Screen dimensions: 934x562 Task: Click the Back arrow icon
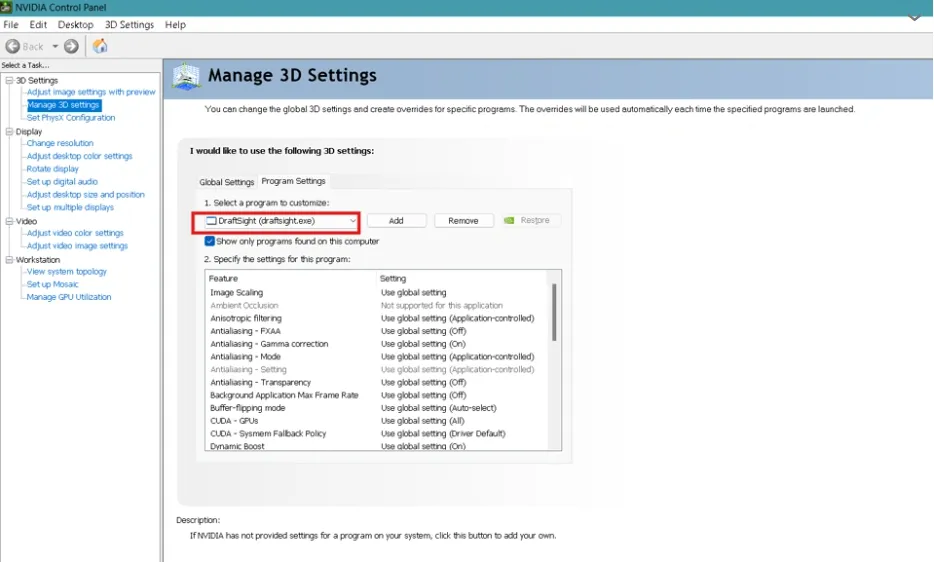pyautogui.click(x=13, y=46)
